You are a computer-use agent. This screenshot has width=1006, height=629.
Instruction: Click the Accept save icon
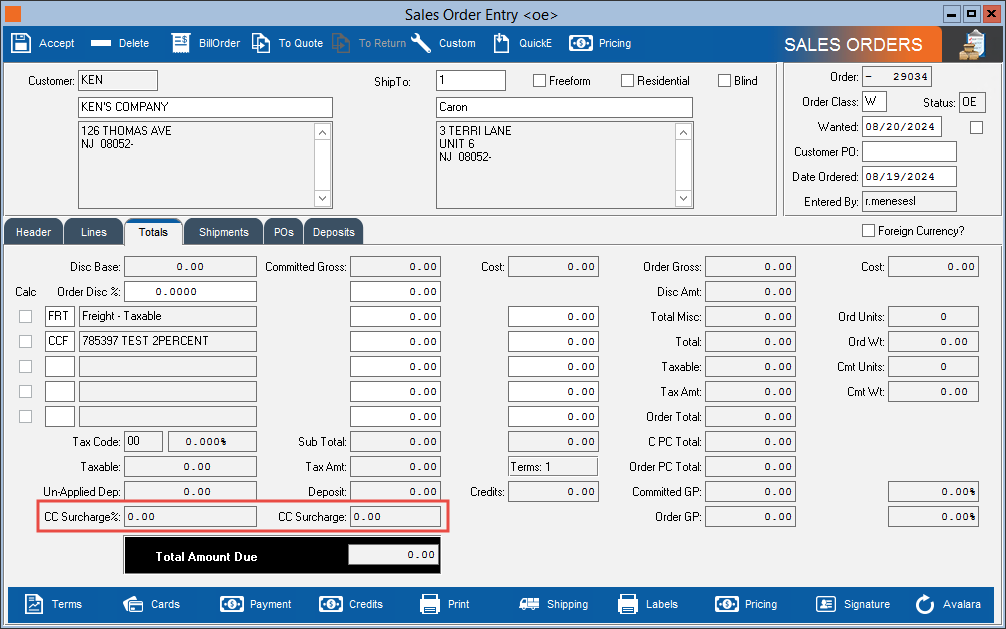[20, 43]
